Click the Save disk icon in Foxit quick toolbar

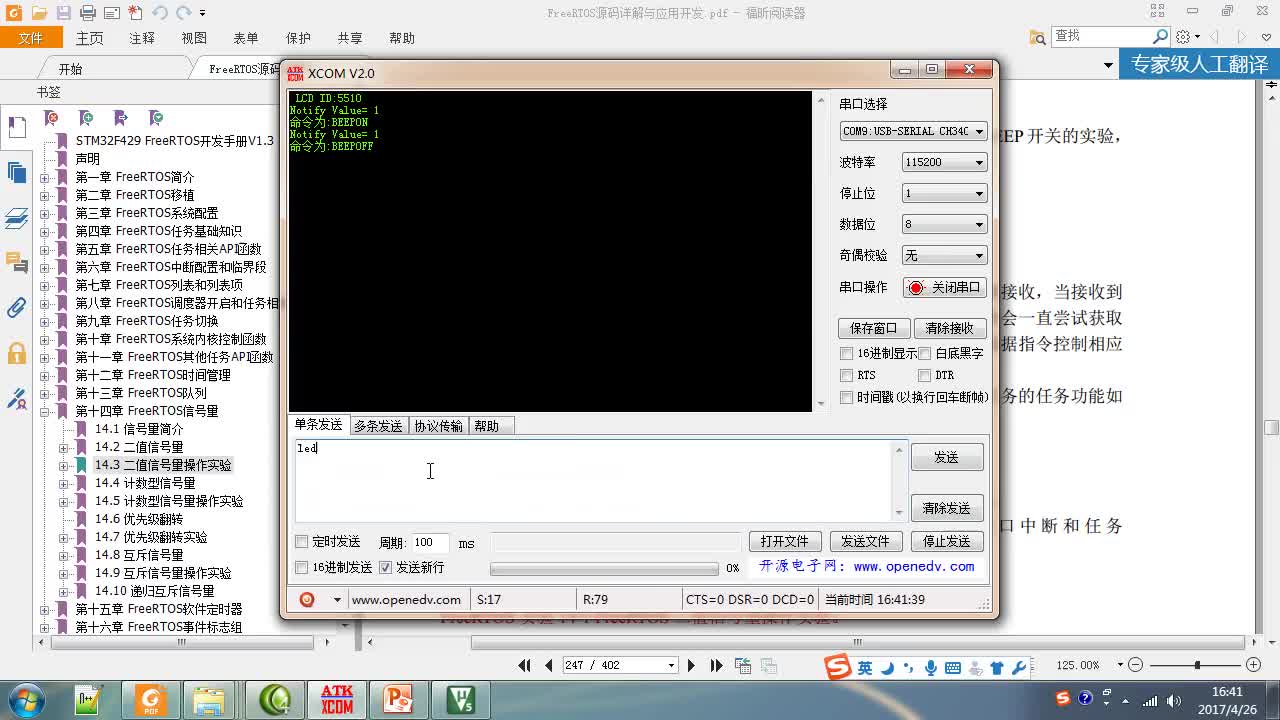point(63,13)
